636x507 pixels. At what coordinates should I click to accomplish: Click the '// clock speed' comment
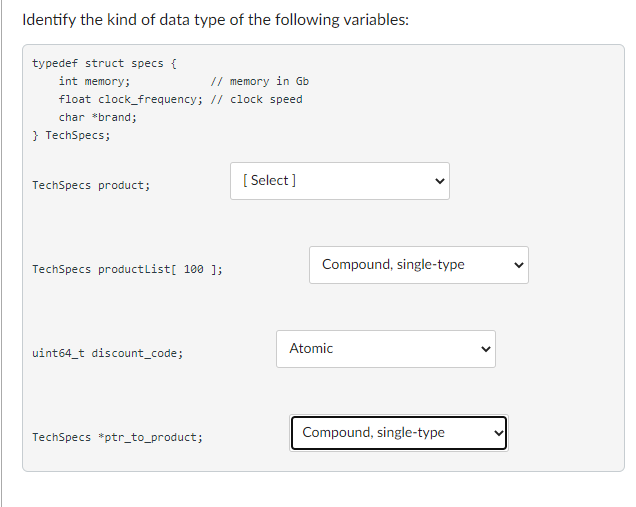pyautogui.click(x=256, y=99)
